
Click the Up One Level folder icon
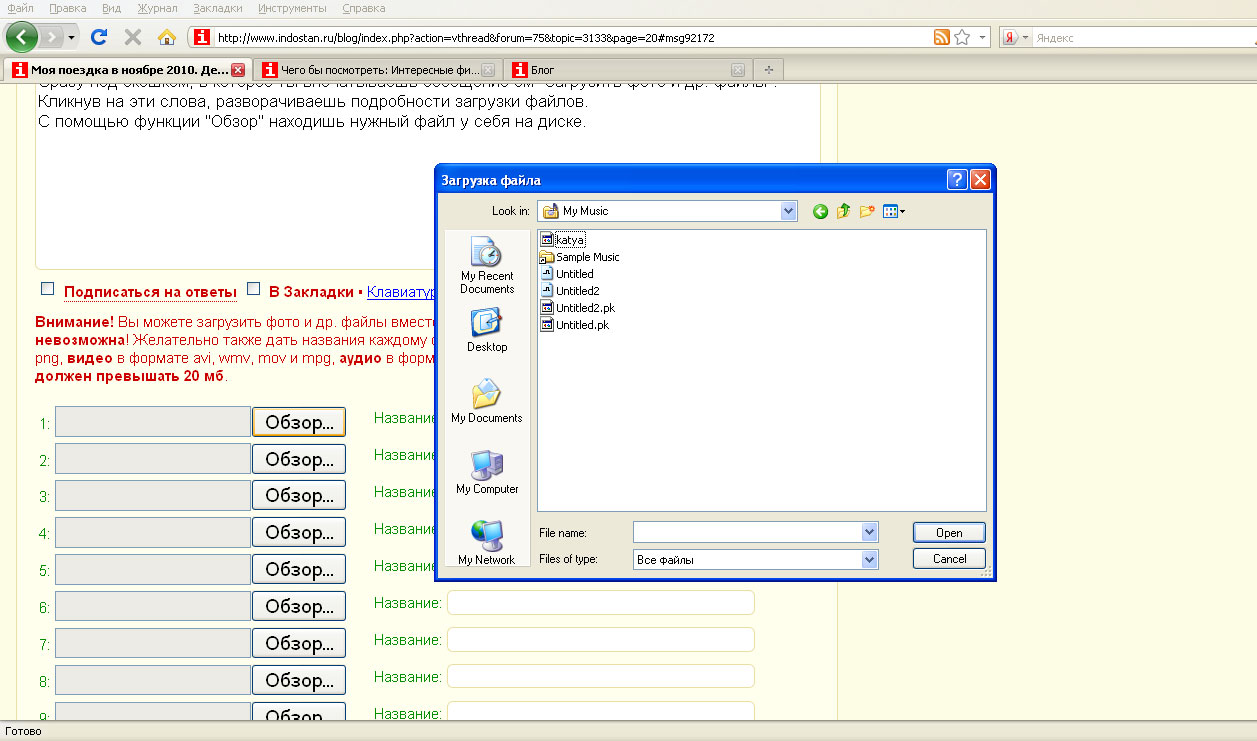pos(843,211)
